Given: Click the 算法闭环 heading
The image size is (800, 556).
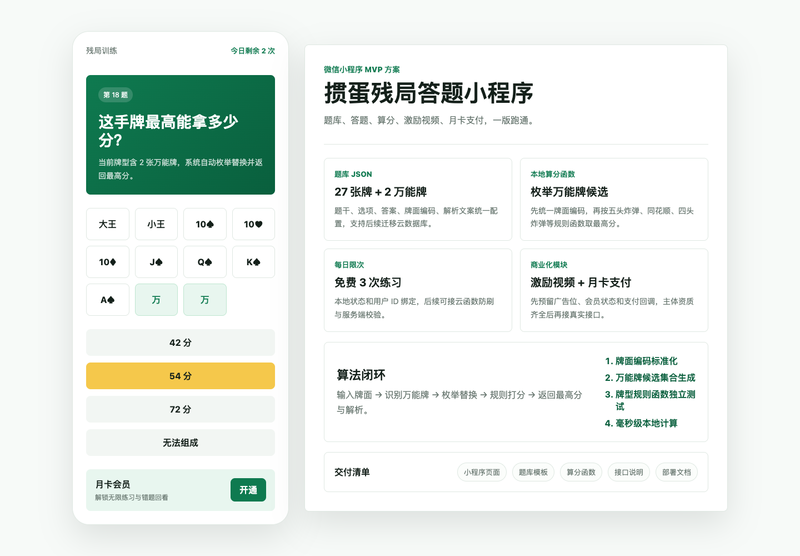Looking at the screenshot, I should tap(361, 375).
